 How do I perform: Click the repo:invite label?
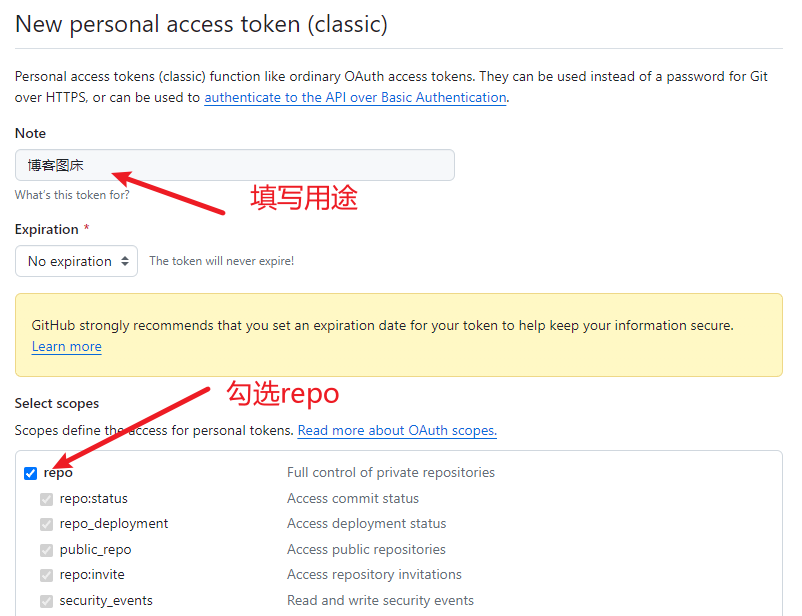coord(92,575)
